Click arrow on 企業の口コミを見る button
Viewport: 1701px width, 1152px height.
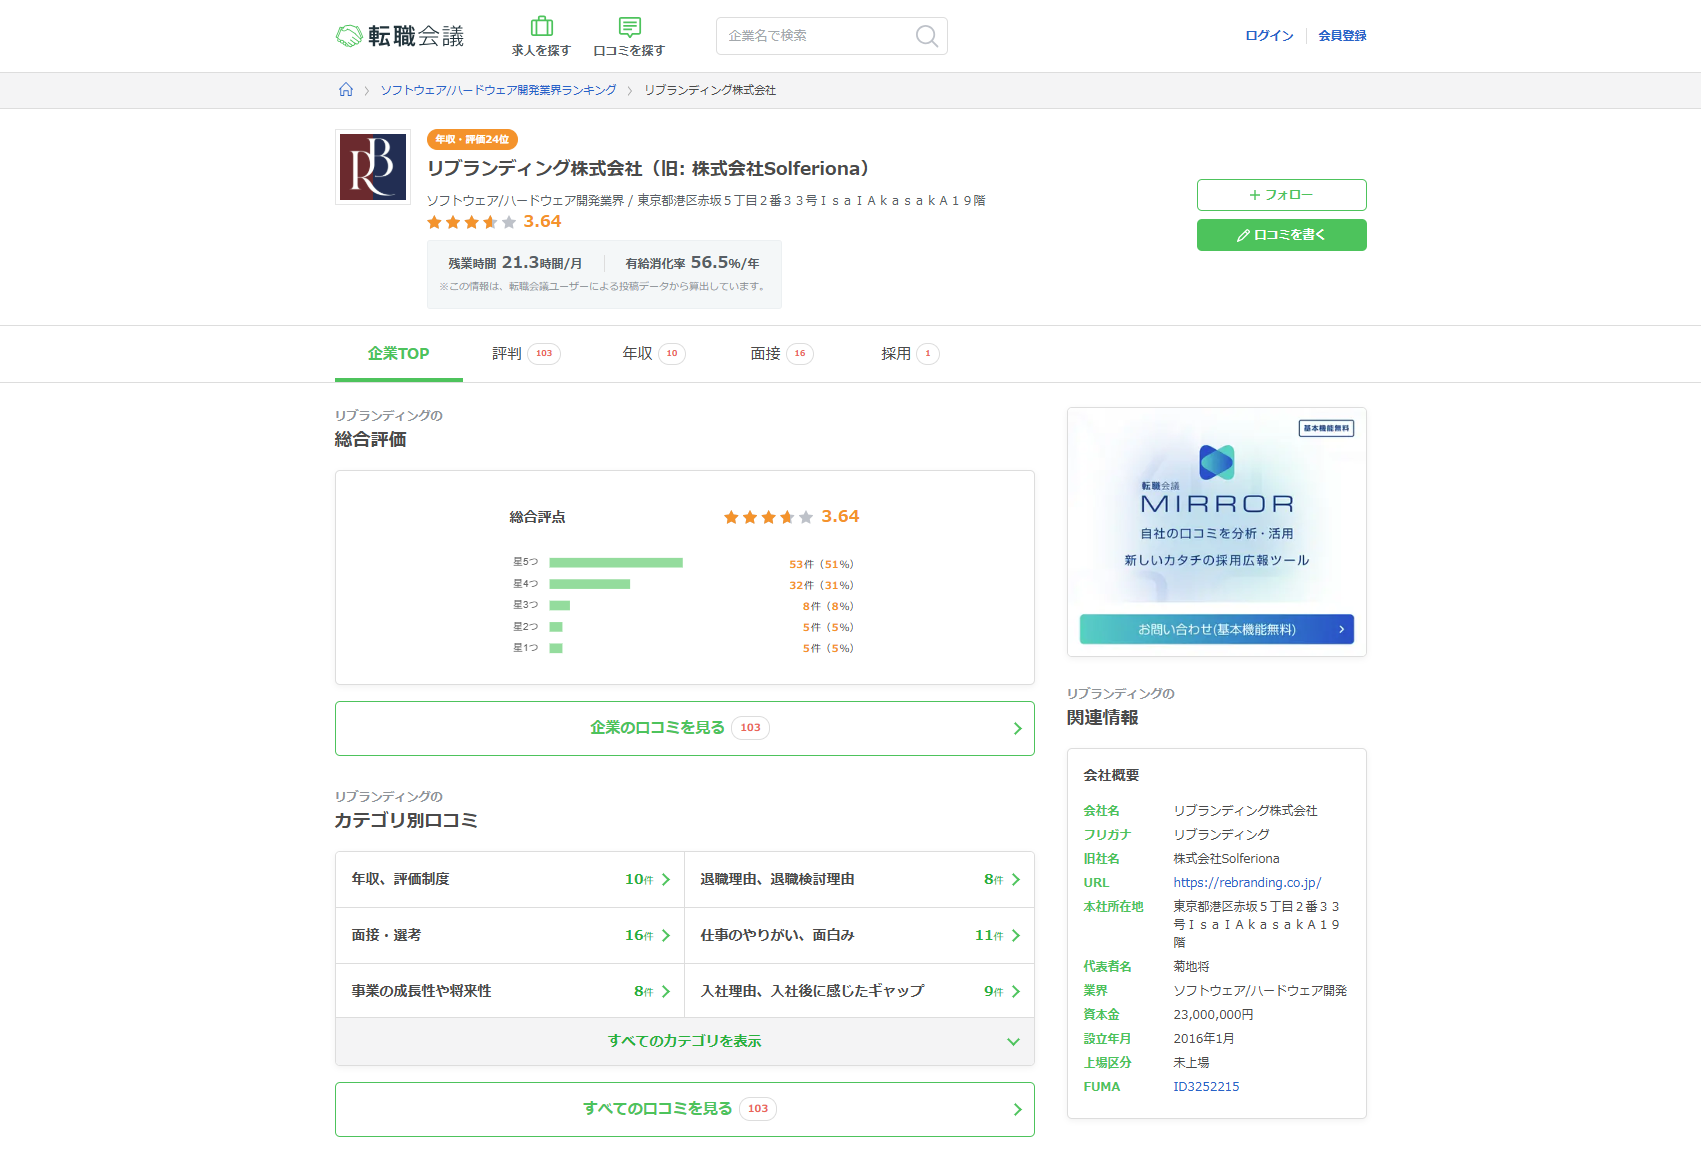(1017, 728)
